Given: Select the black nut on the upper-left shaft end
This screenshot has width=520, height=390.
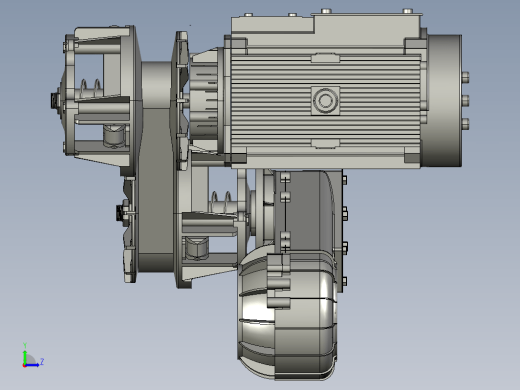Looking at the screenshot, I should pos(54,100).
